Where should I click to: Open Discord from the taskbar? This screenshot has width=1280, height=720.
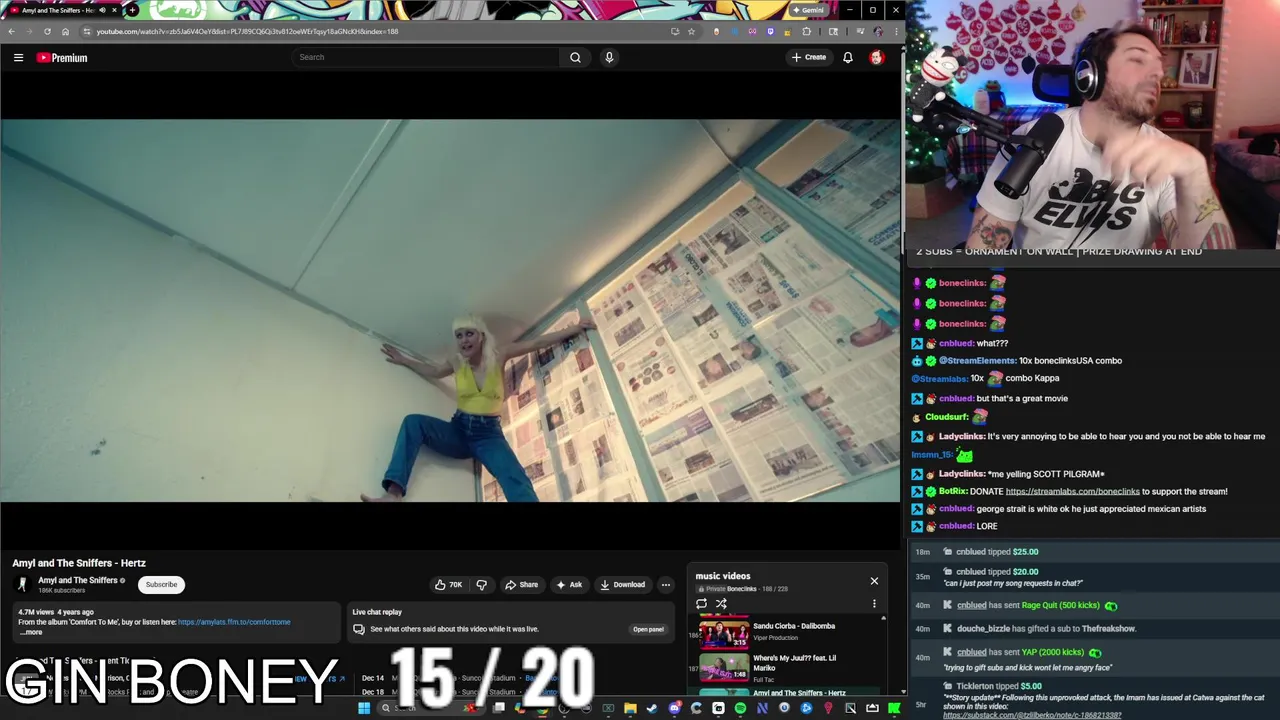click(x=674, y=708)
